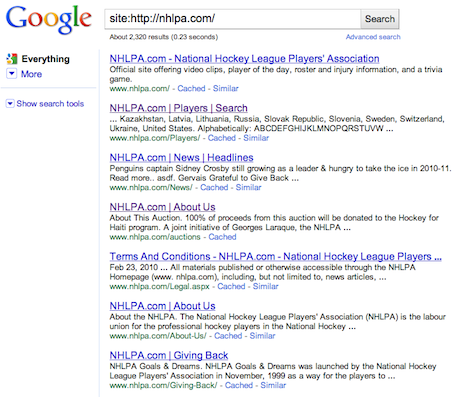Click the Everything colorful icon
Viewport: 460px width, 397px height.
[x=12, y=59]
